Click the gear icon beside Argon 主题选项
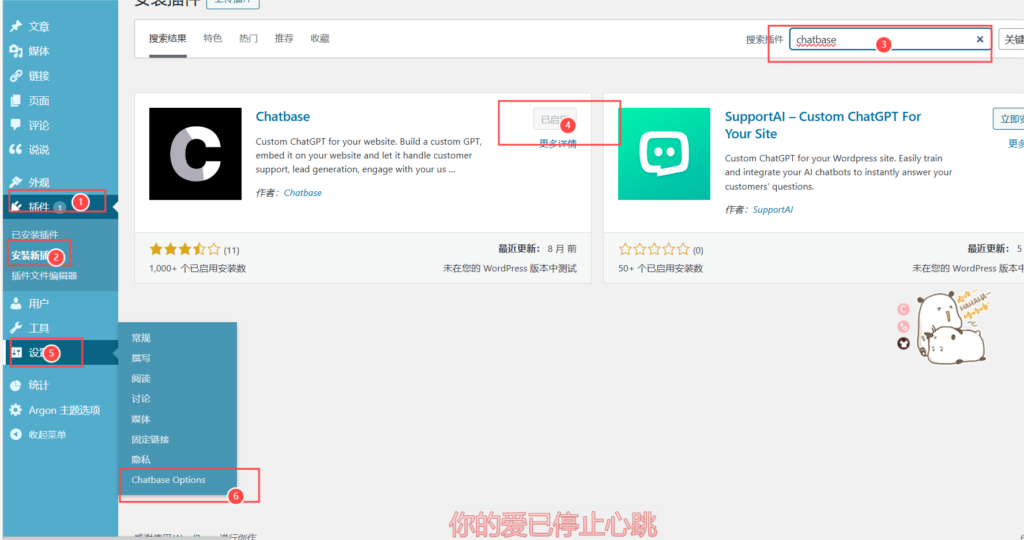1024x540 pixels. tap(16, 410)
